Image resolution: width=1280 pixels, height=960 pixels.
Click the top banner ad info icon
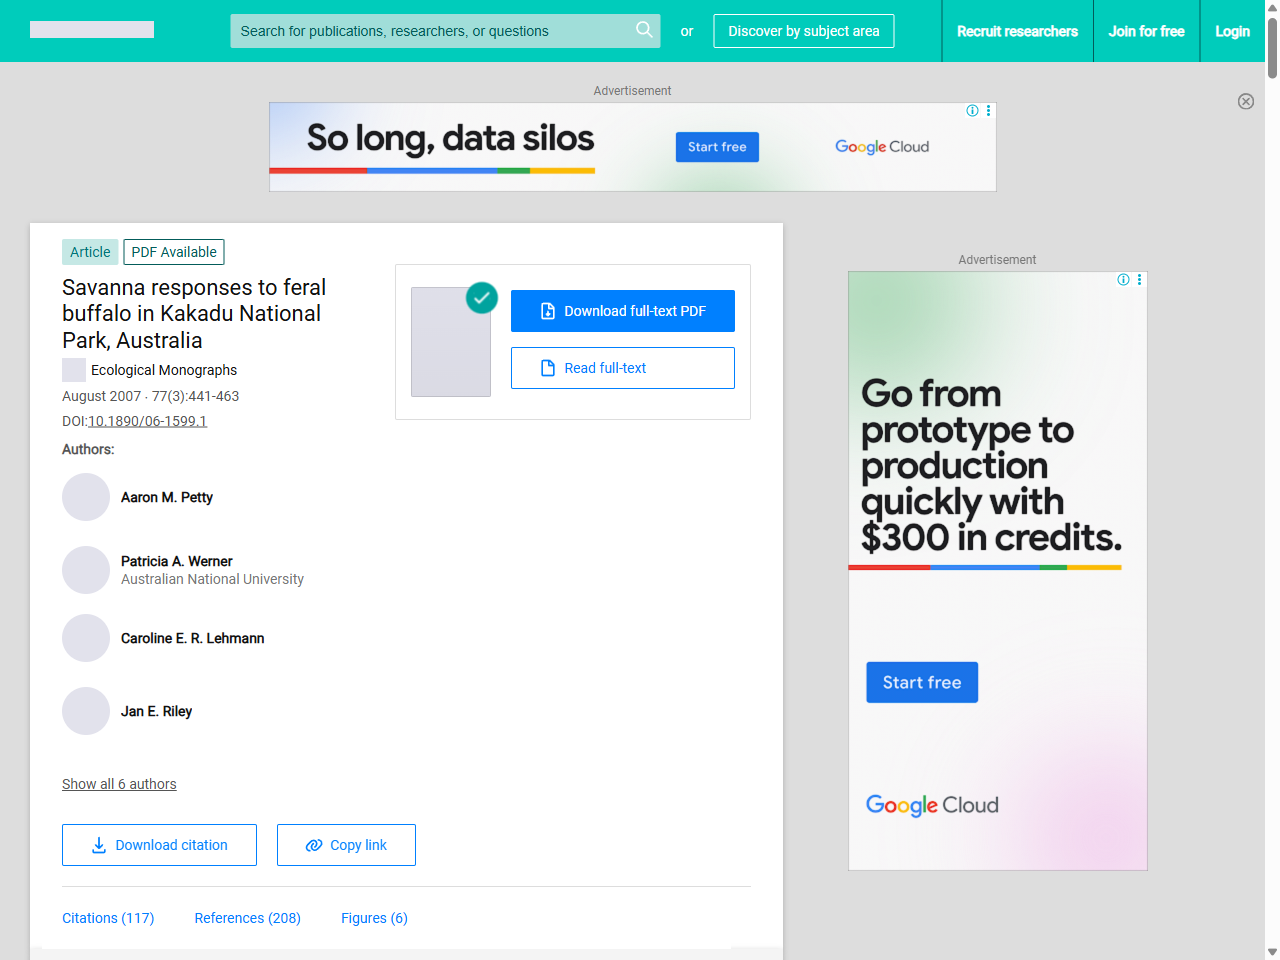[x=972, y=111]
